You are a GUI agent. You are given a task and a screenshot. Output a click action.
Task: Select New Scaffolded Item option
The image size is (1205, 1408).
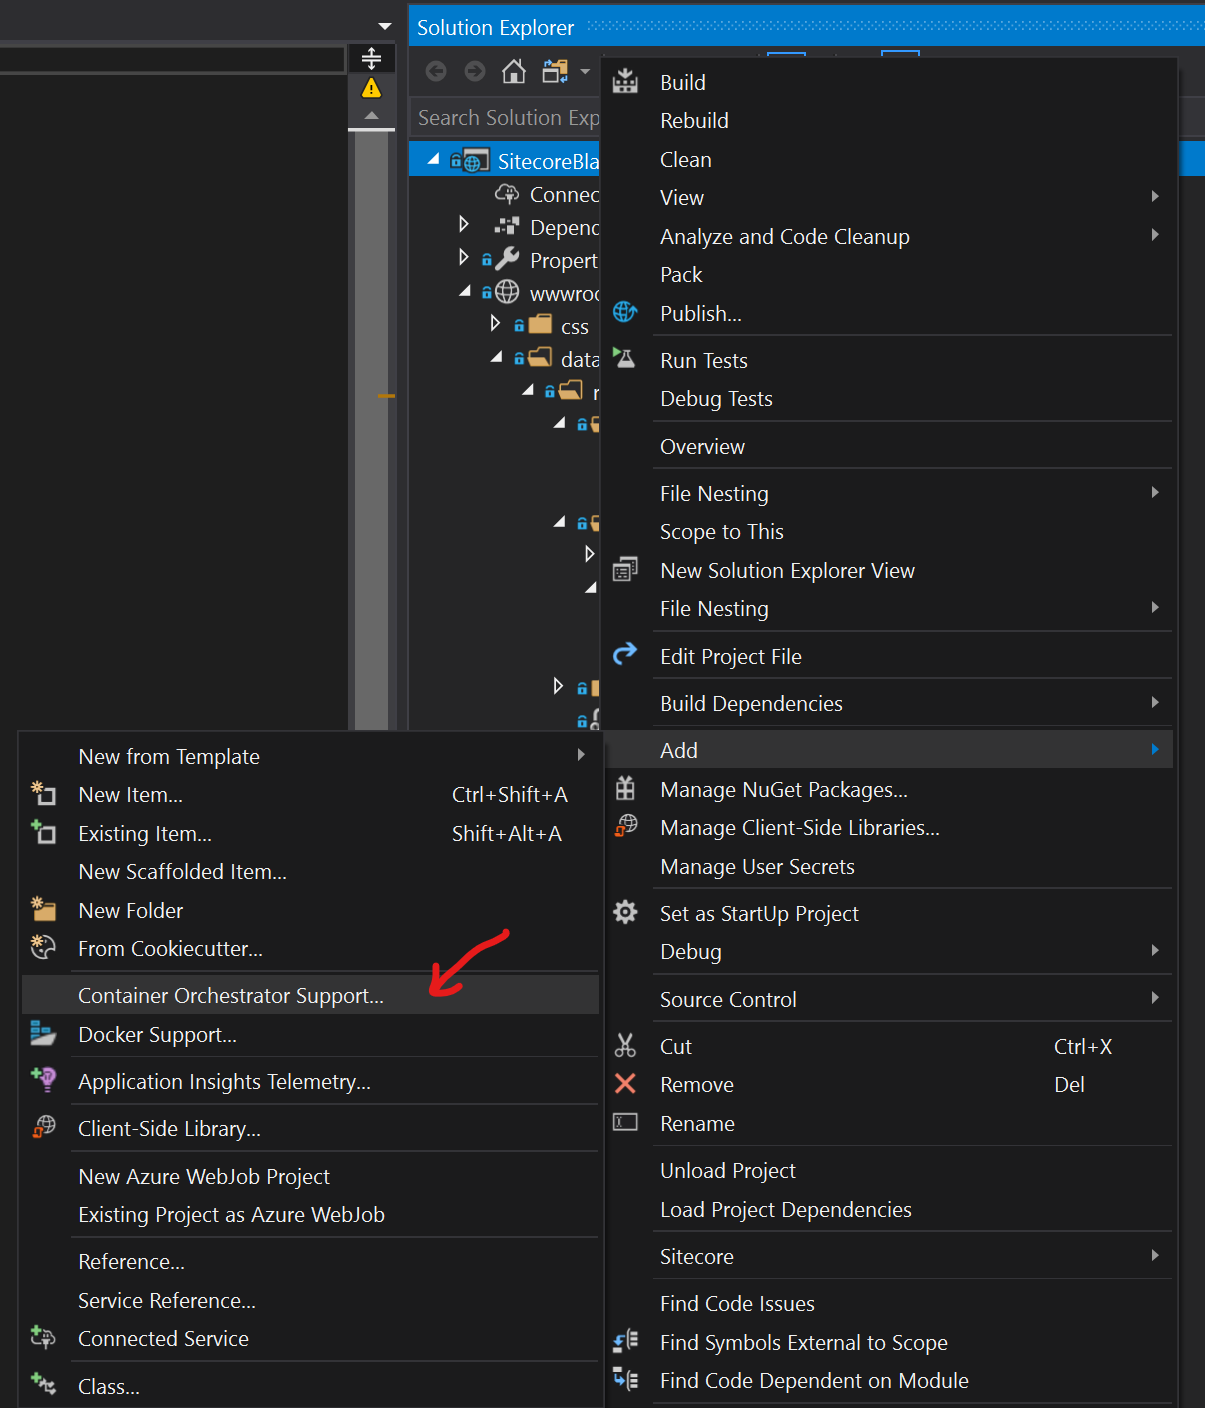182,872
